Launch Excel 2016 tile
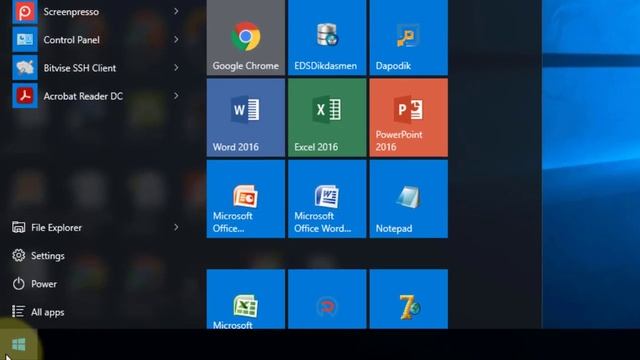Viewport: 640px width, 360px height. coord(327,118)
